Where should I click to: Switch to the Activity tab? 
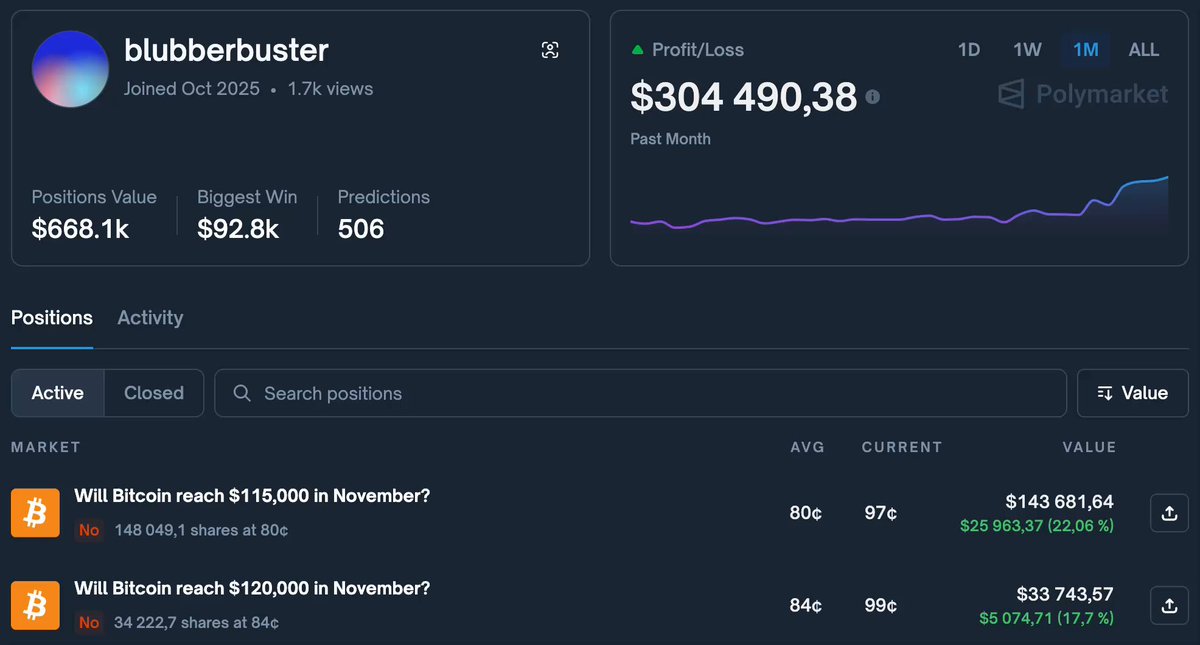pyautogui.click(x=150, y=318)
